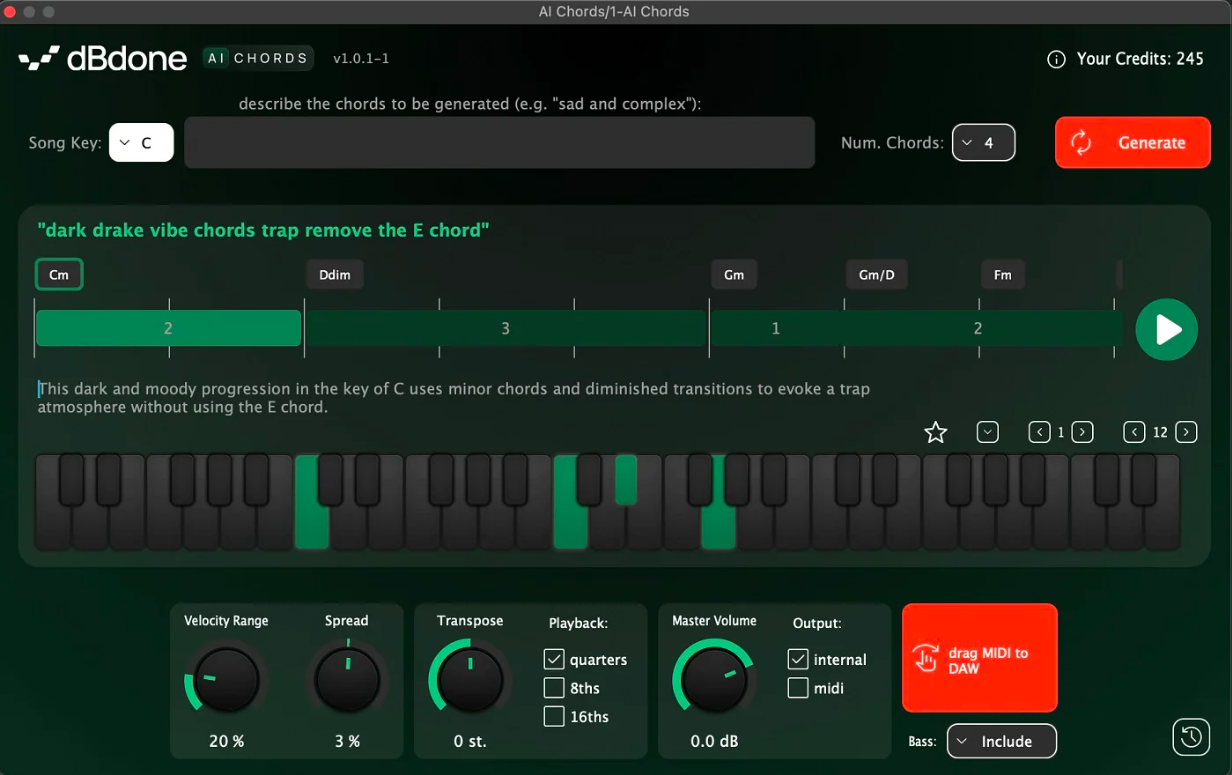The height and width of the screenshot is (775, 1232).
Task: Play the chord progression
Action: 1166,329
